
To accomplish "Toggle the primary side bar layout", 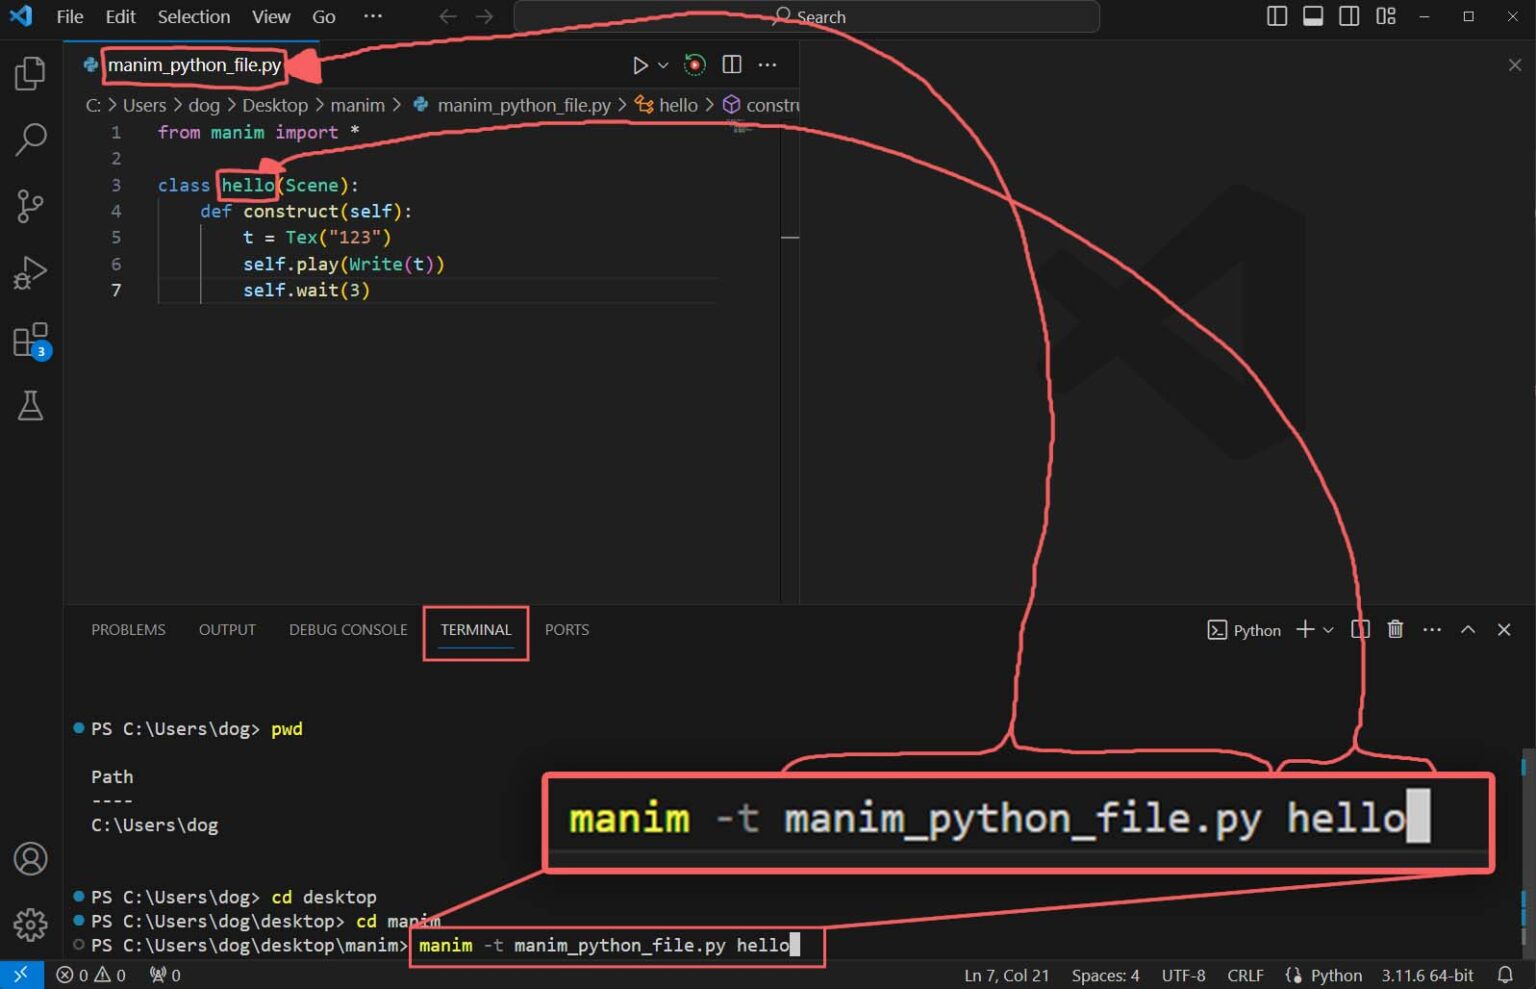I will [x=1277, y=16].
